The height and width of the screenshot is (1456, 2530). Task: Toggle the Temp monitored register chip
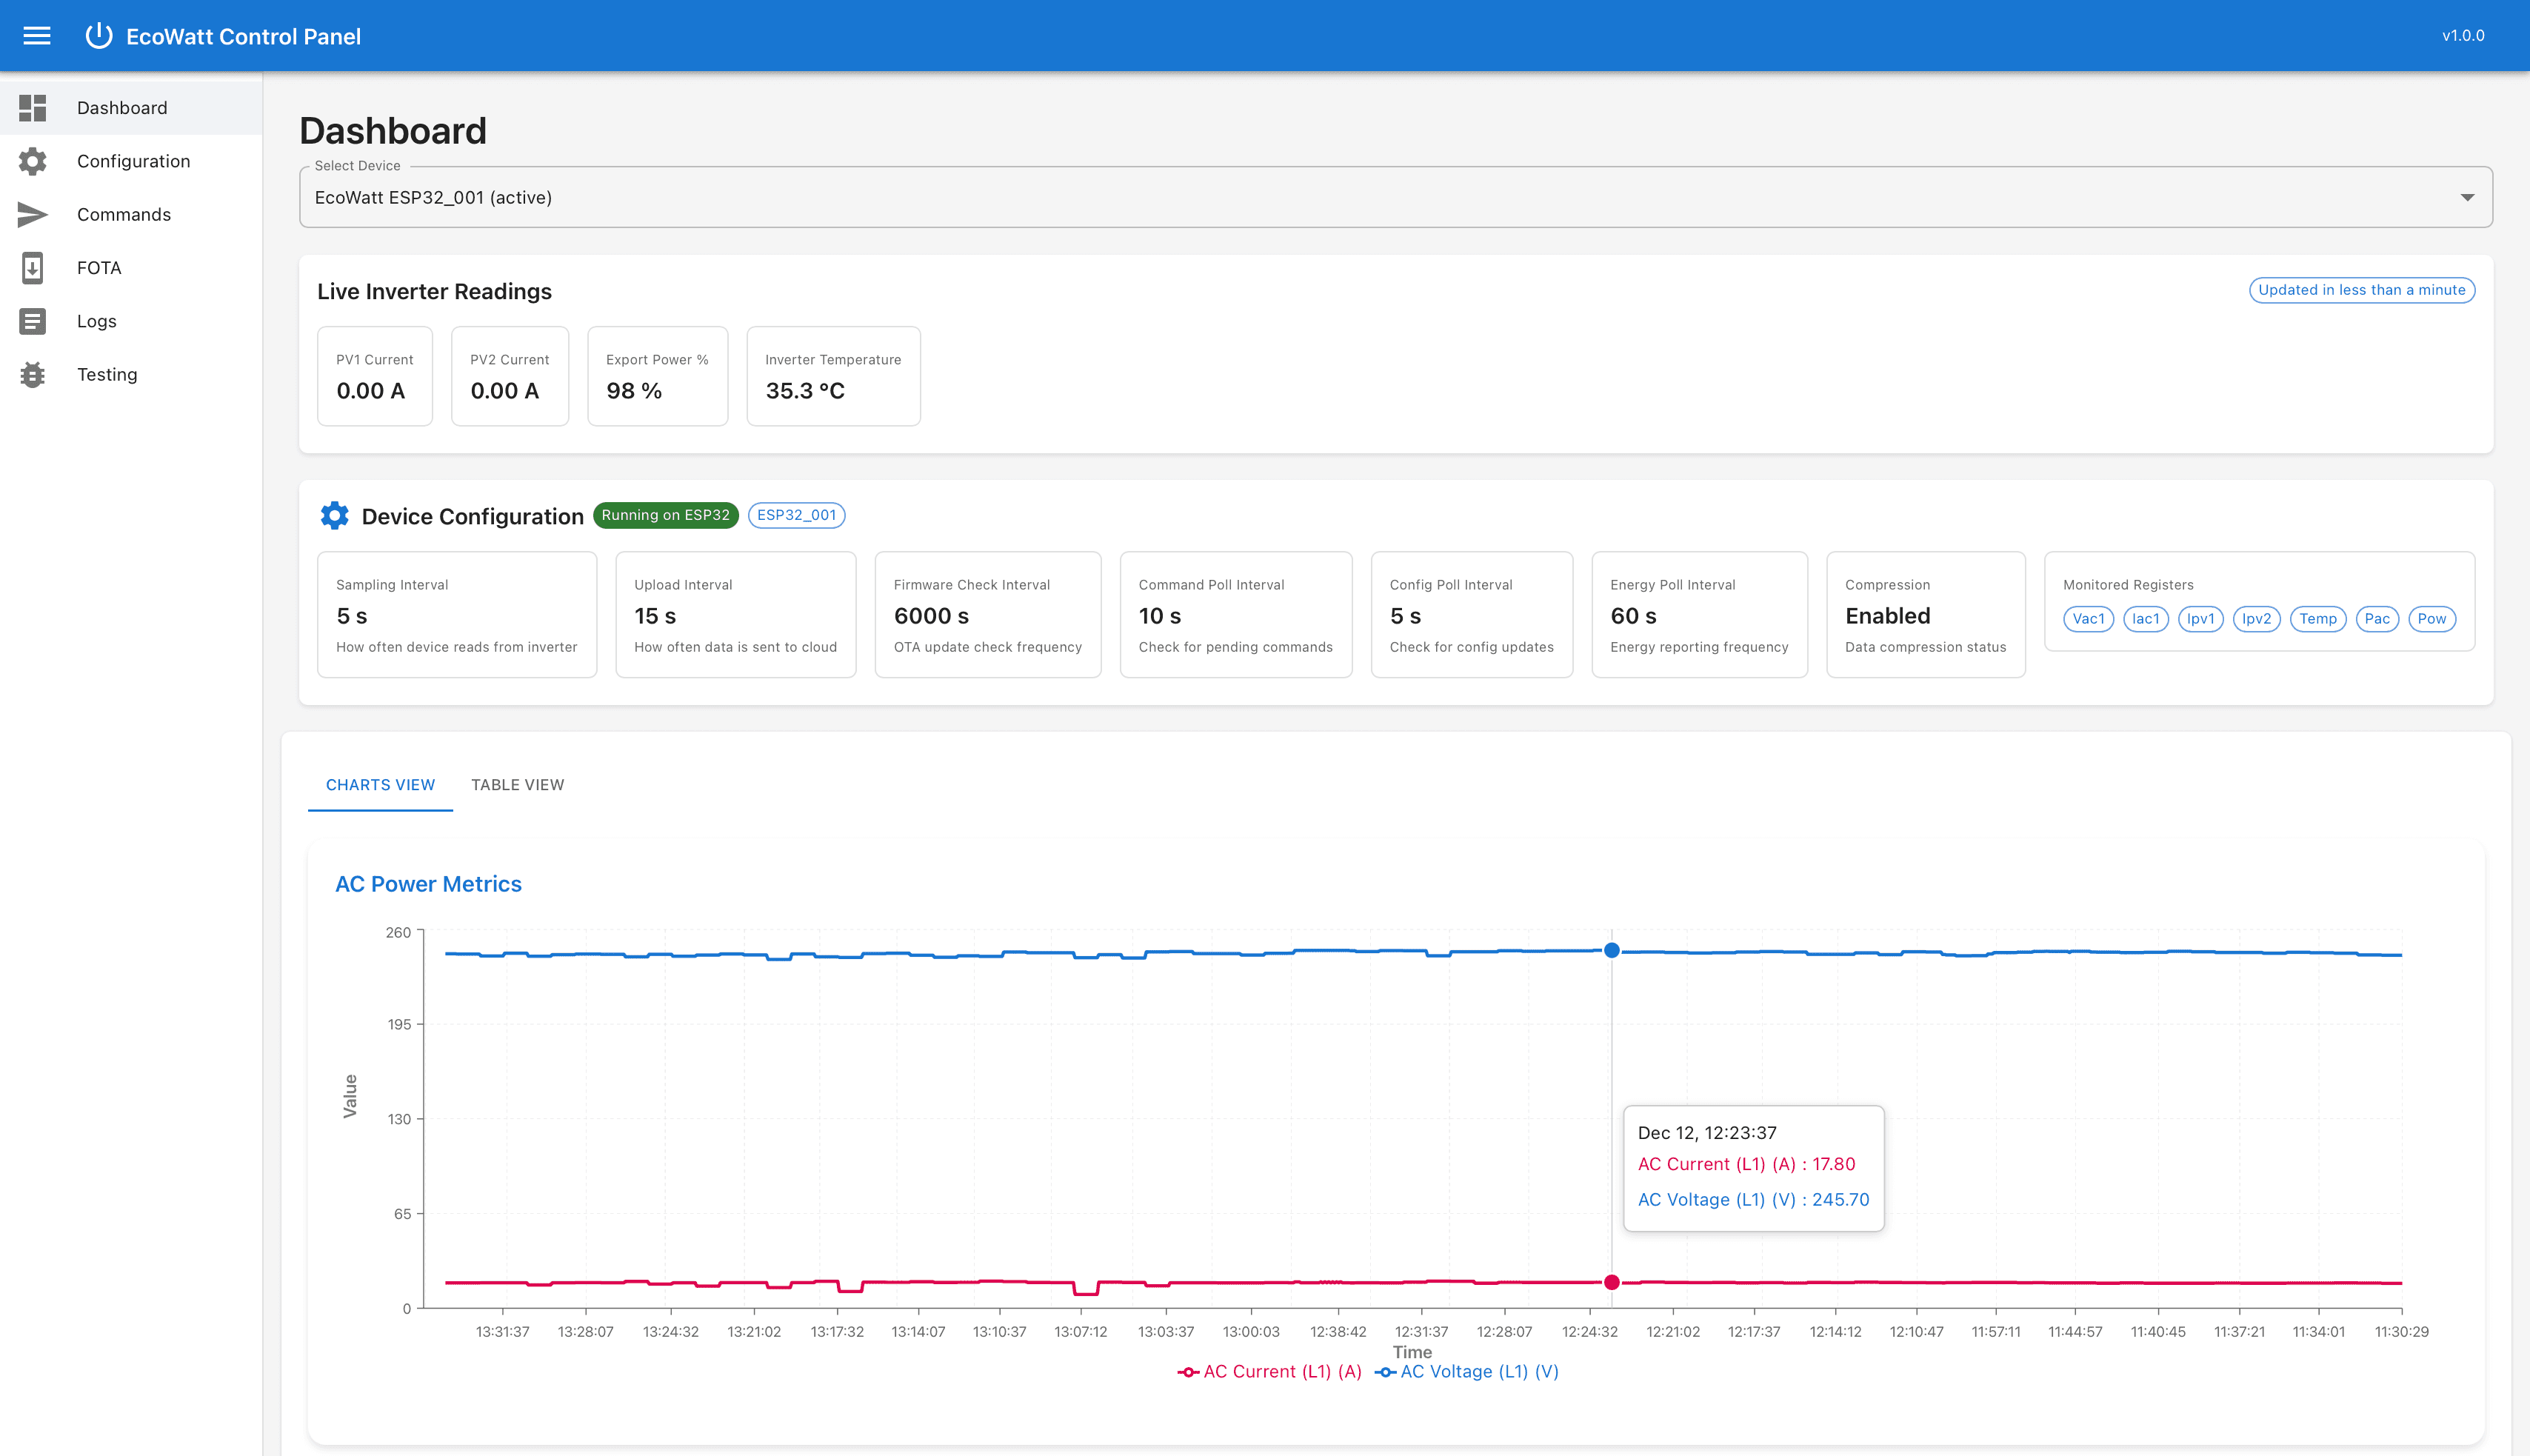pos(2318,619)
